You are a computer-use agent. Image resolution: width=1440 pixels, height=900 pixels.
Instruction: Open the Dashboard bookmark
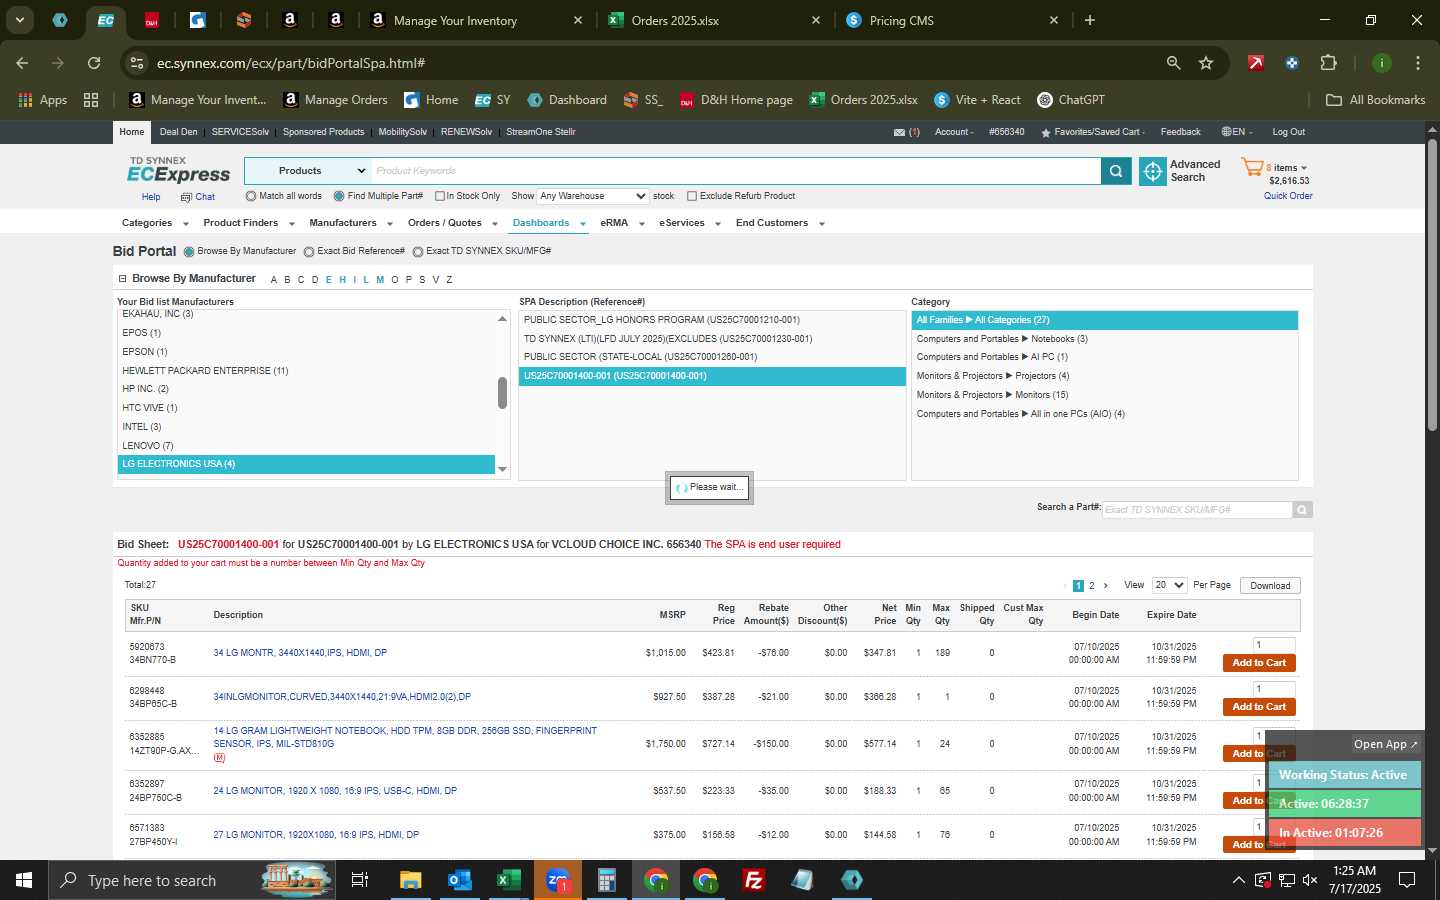(x=567, y=100)
